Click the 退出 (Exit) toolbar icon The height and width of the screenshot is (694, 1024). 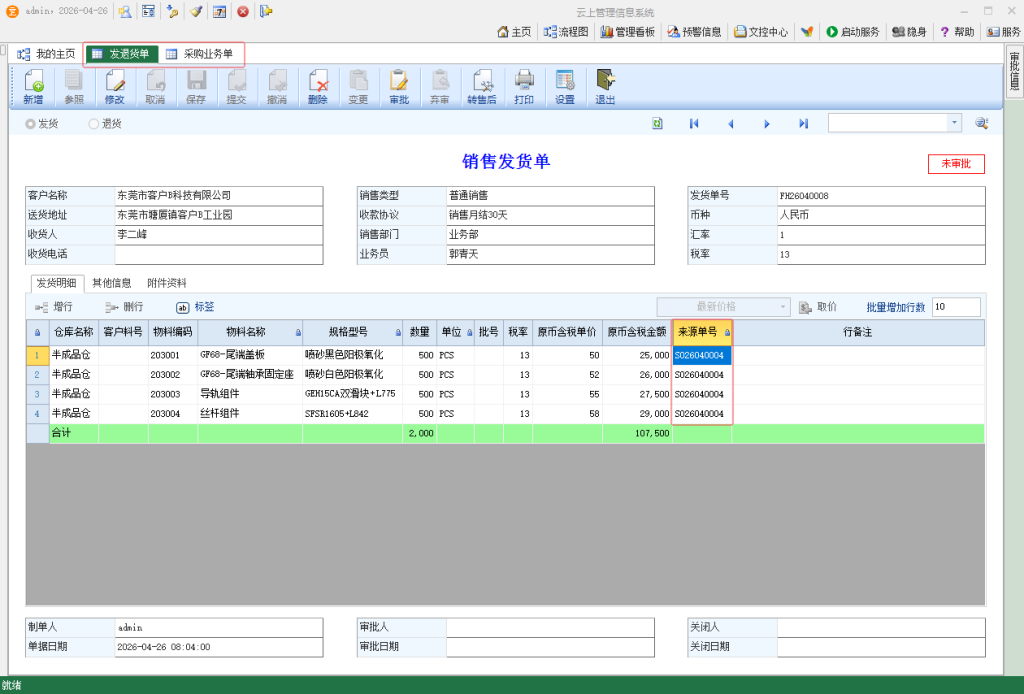tap(605, 87)
